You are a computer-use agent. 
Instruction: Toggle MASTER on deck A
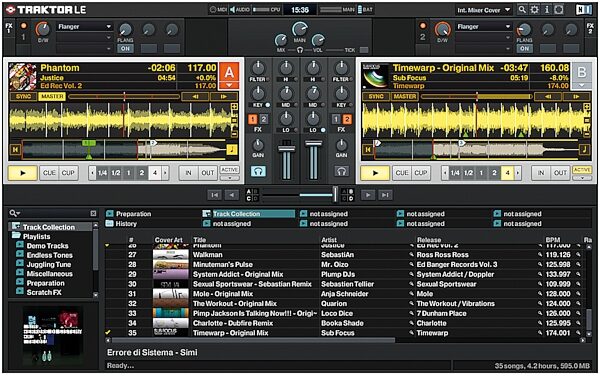tap(52, 96)
